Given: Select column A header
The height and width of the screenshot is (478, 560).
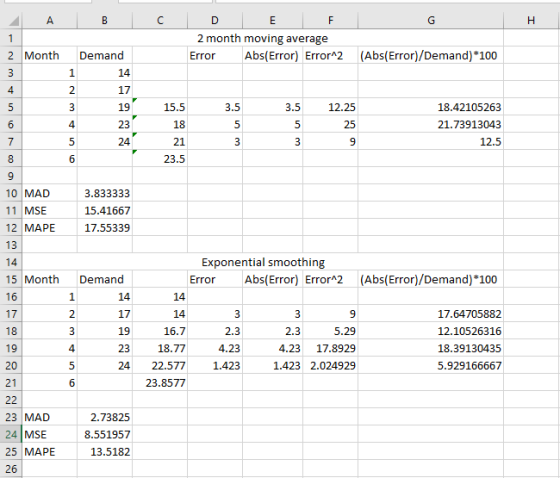Looking at the screenshot, I should click(50, 21).
